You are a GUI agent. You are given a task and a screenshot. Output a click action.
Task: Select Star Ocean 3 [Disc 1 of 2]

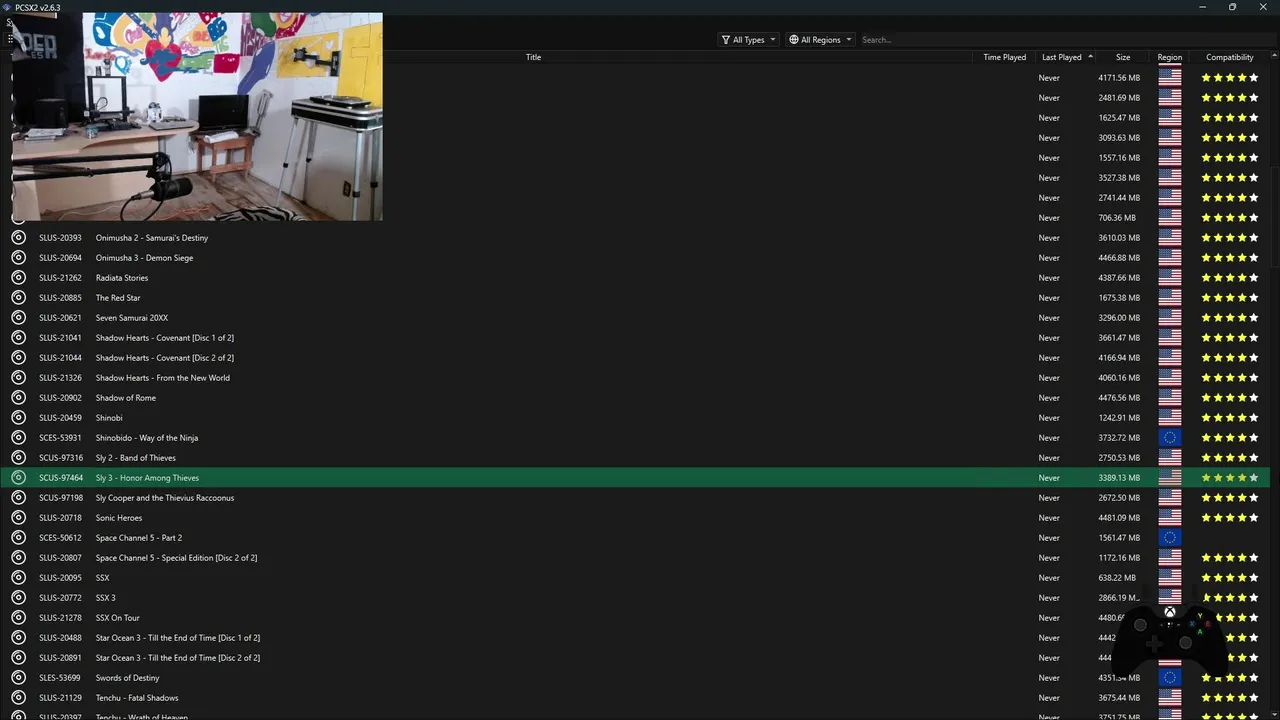(178, 638)
